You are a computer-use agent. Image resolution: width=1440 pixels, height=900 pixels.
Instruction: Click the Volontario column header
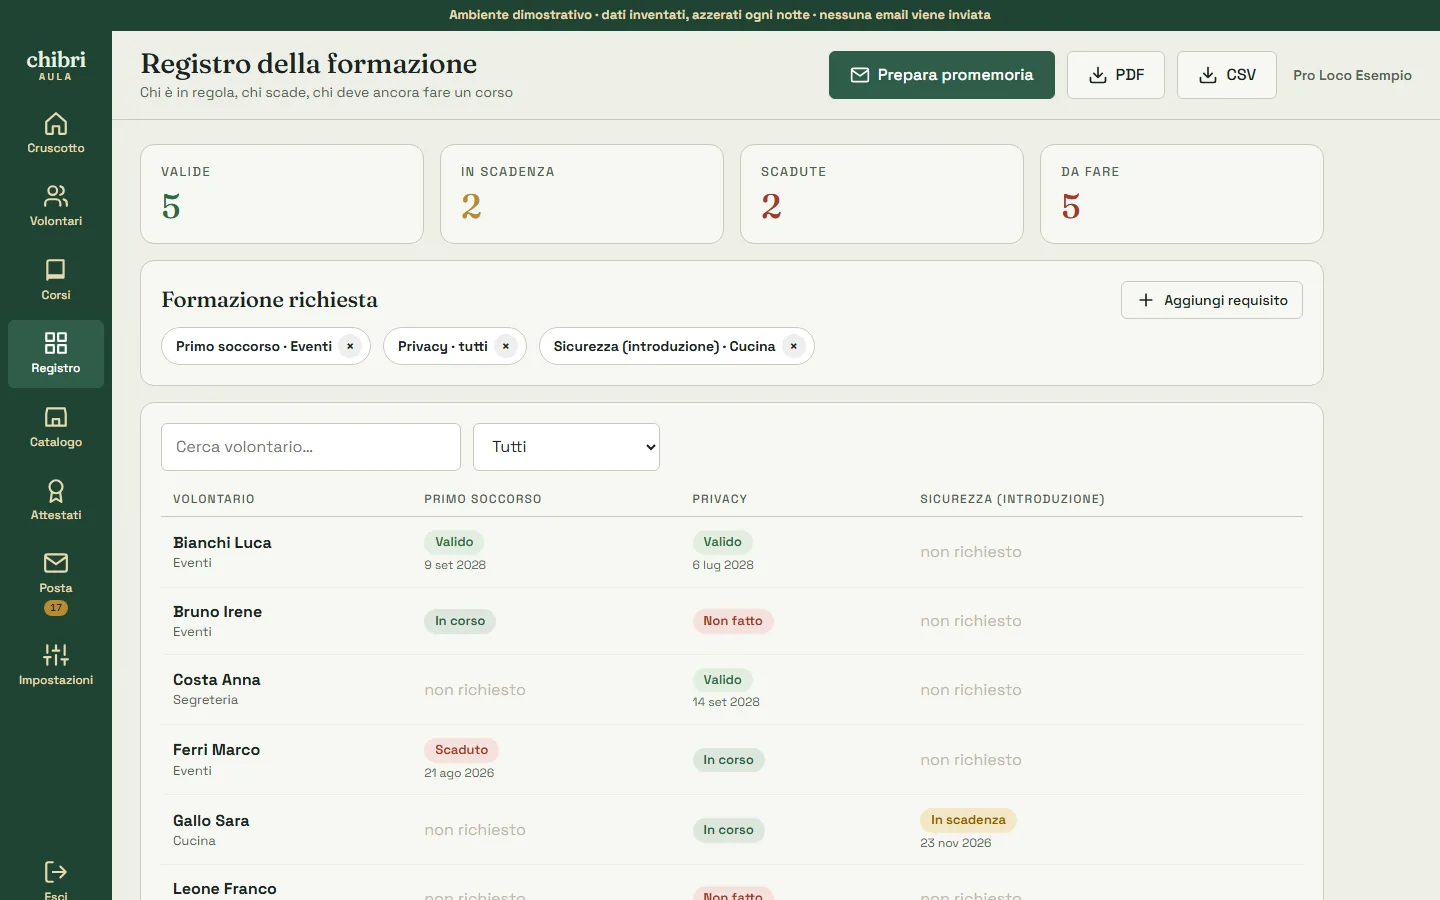tap(214, 499)
